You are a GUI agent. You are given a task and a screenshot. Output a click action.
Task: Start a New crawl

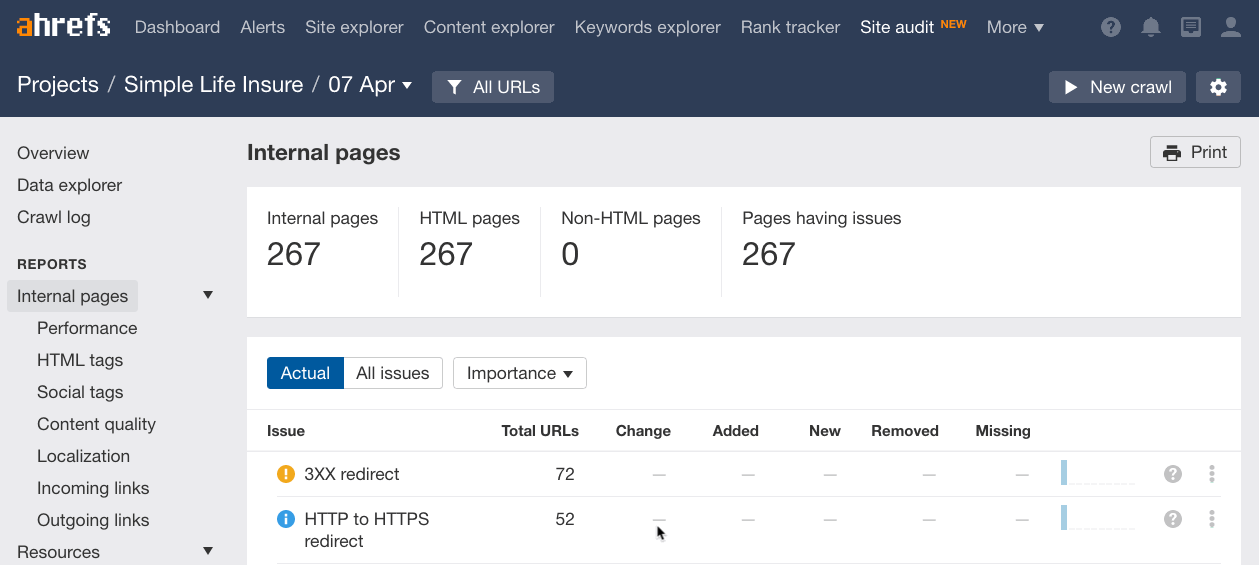tap(1117, 87)
